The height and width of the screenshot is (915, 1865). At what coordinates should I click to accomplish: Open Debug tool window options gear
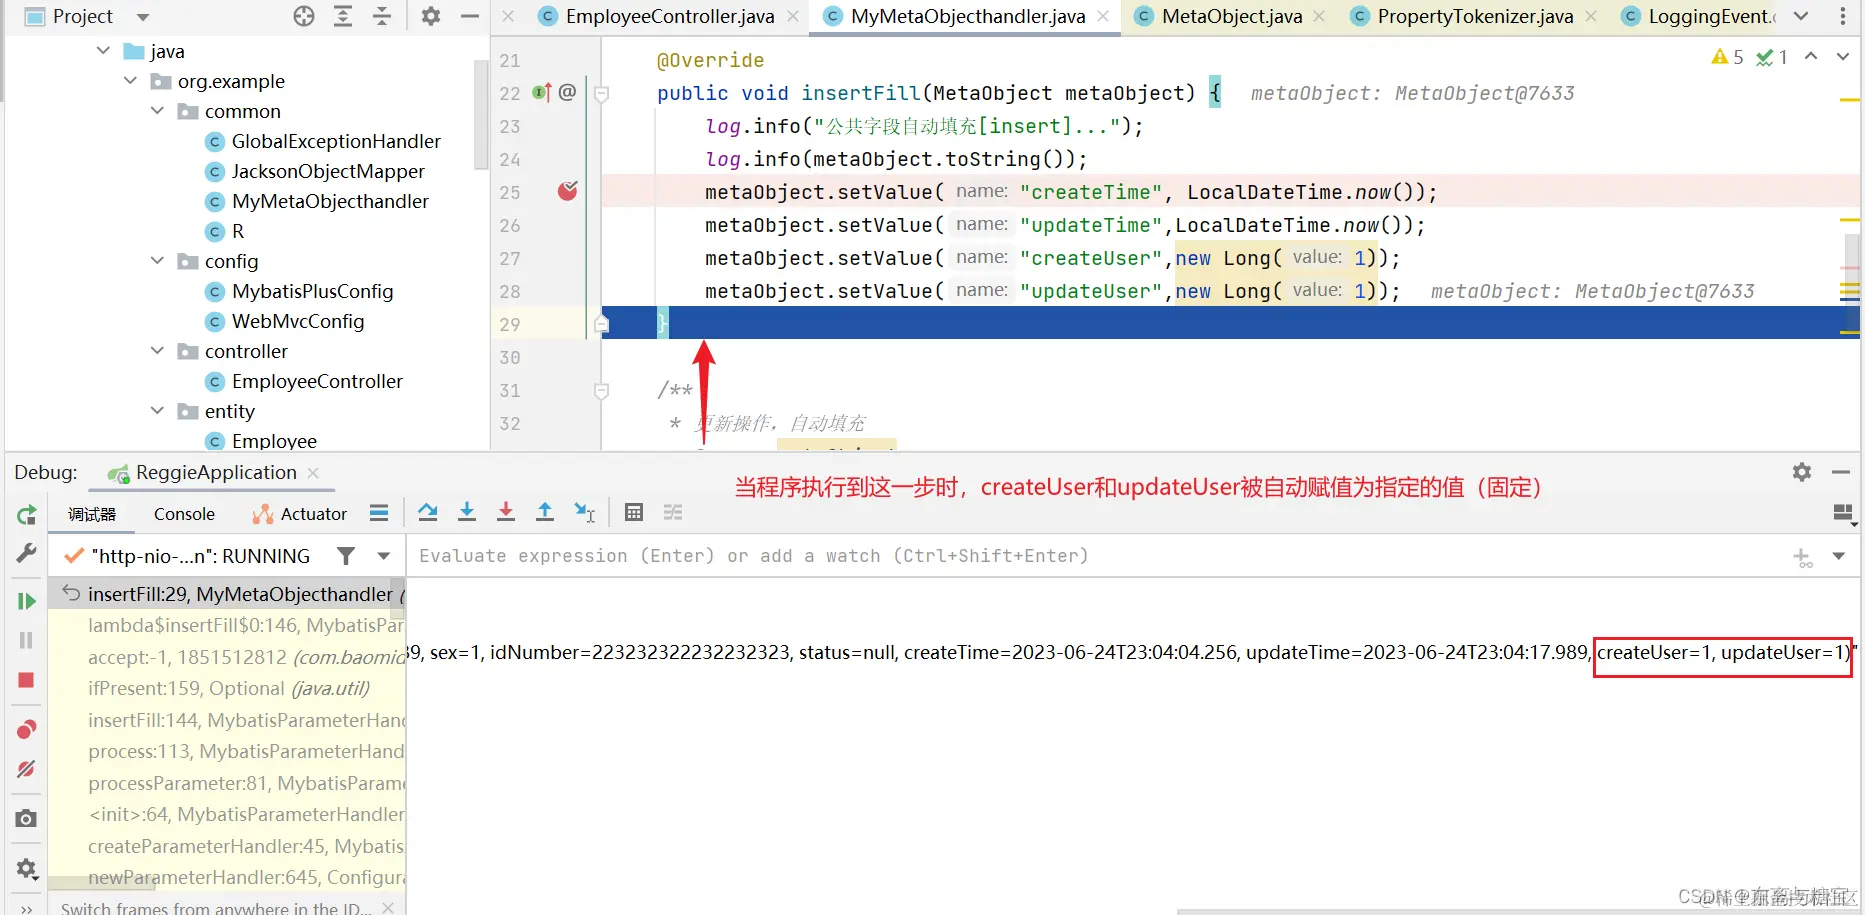coord(1802,472)
